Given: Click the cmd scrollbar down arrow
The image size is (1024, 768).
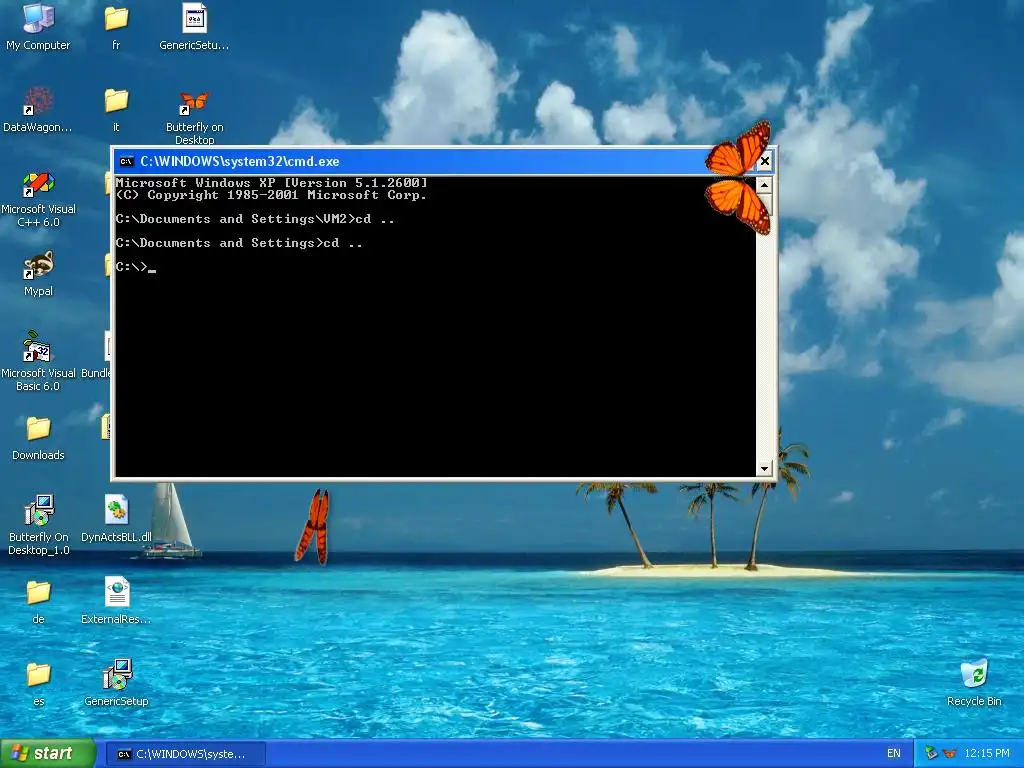Looking at the screenshot, I should tap(763, 468).
